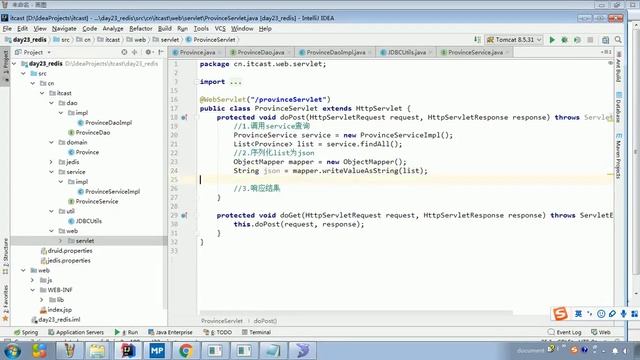The width and height of the screenshot is (640, 360).
Task: Open the Event Log
Action: 564,332
